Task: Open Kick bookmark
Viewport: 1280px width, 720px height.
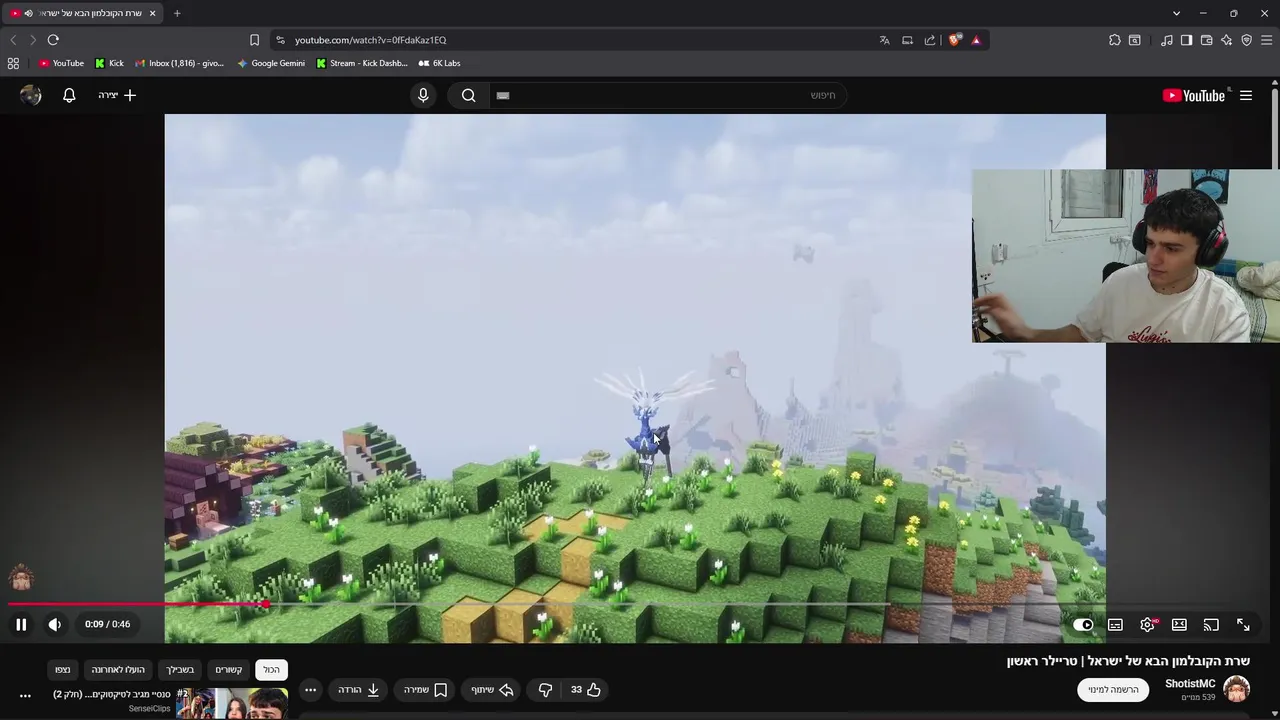Action: coord(109,63)
